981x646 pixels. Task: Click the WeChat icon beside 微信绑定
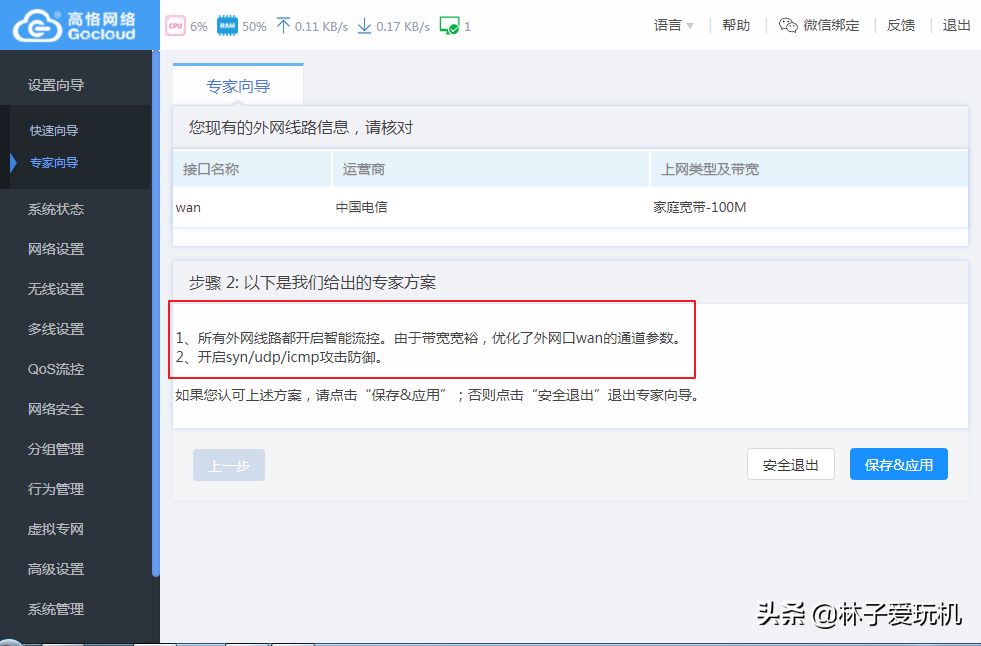(x=788, y=25)
